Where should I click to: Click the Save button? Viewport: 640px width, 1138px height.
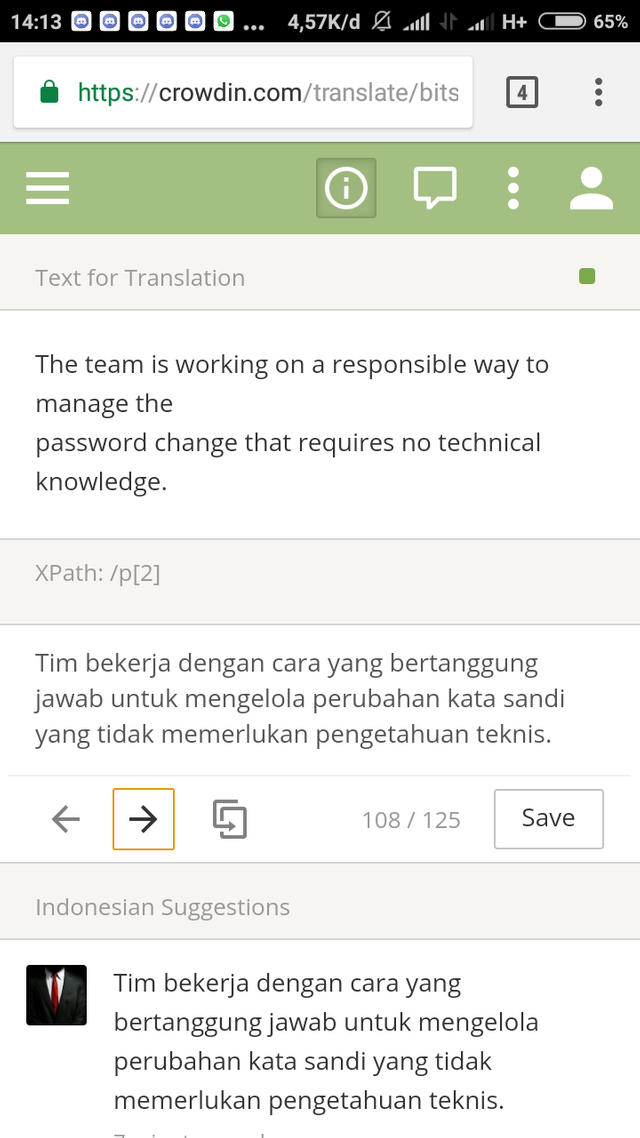[549, 819]
